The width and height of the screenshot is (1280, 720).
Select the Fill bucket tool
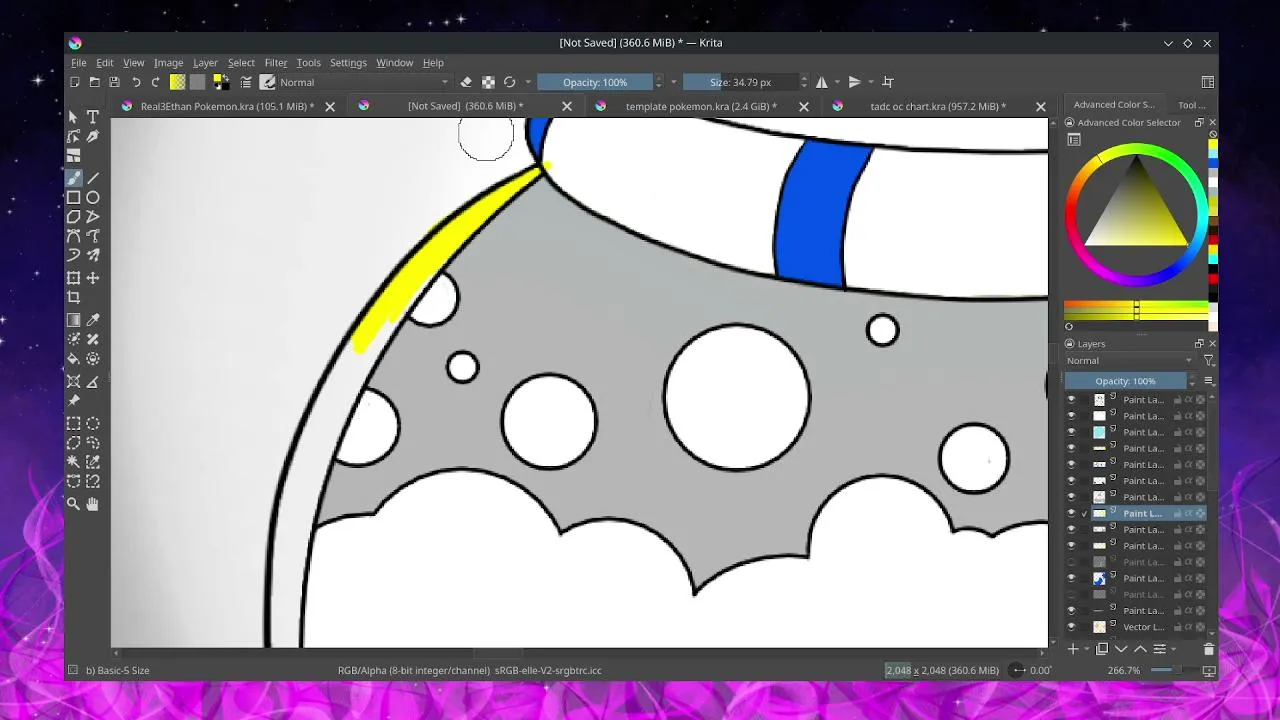74,359
